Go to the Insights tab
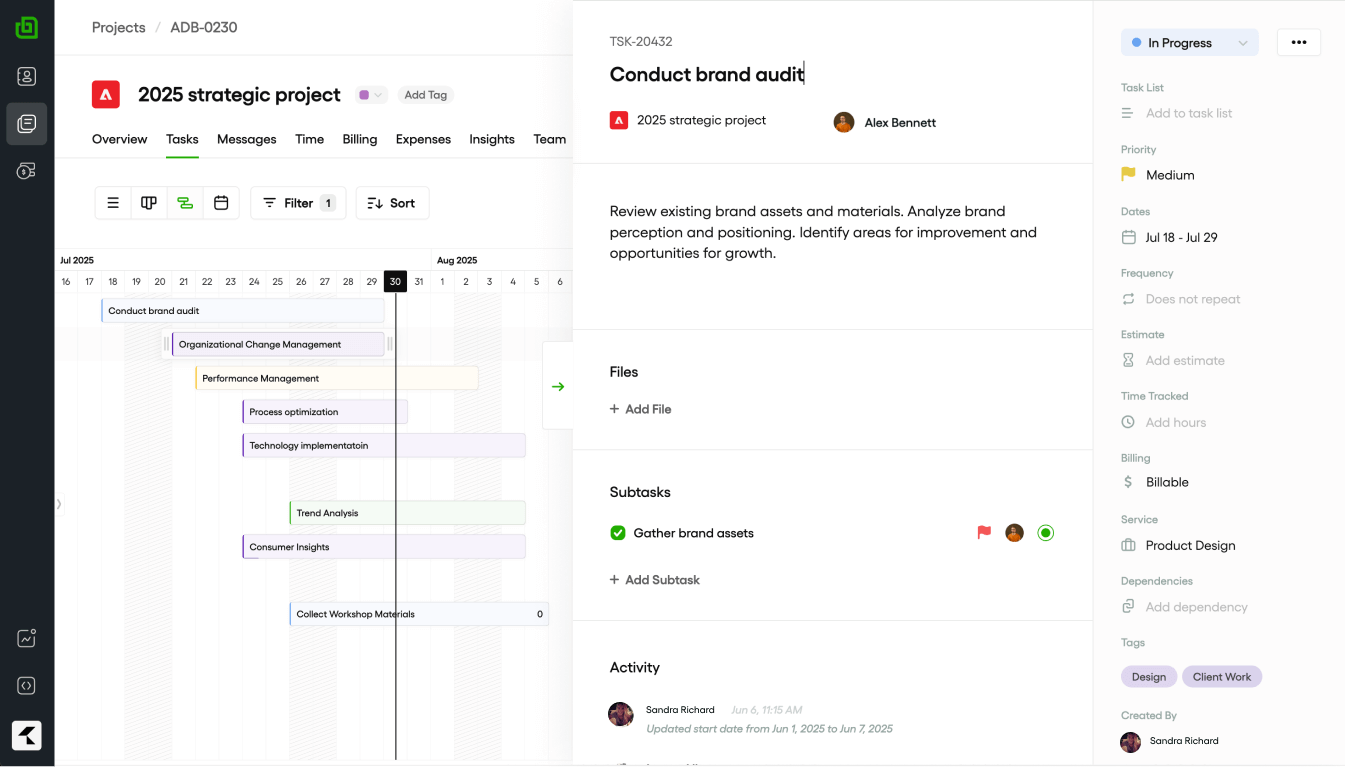 492,139
